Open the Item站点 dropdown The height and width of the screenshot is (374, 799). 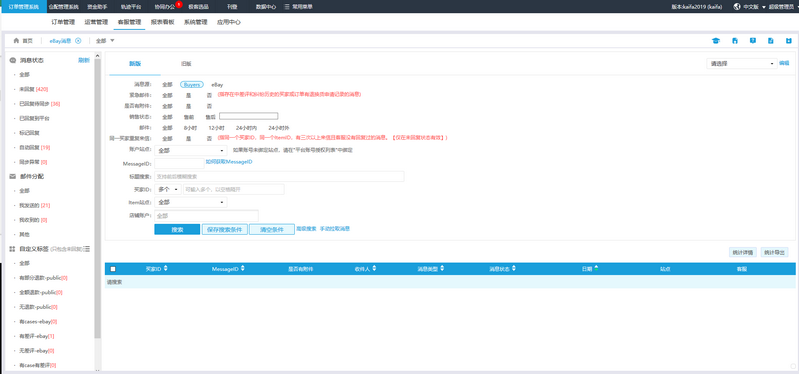191,202
